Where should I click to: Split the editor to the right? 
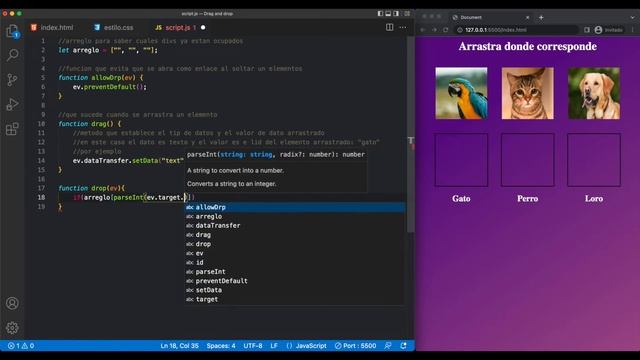pos(390,27)
